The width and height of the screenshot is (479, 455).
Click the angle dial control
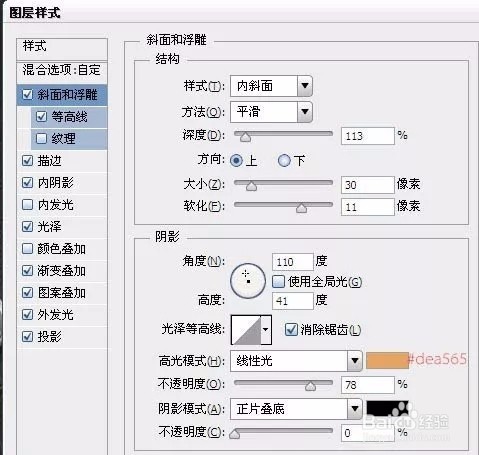(x=248, y=281)
